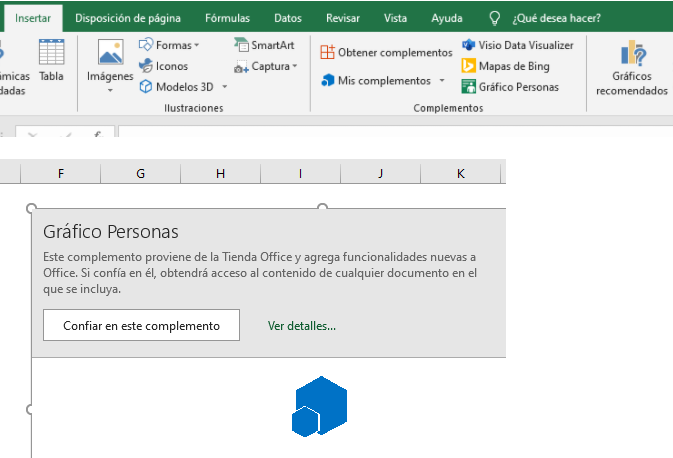The height and width of the screenshot is (458, 673).
Task: Insert Iconos from the ribbon
Action: point(163,66)
